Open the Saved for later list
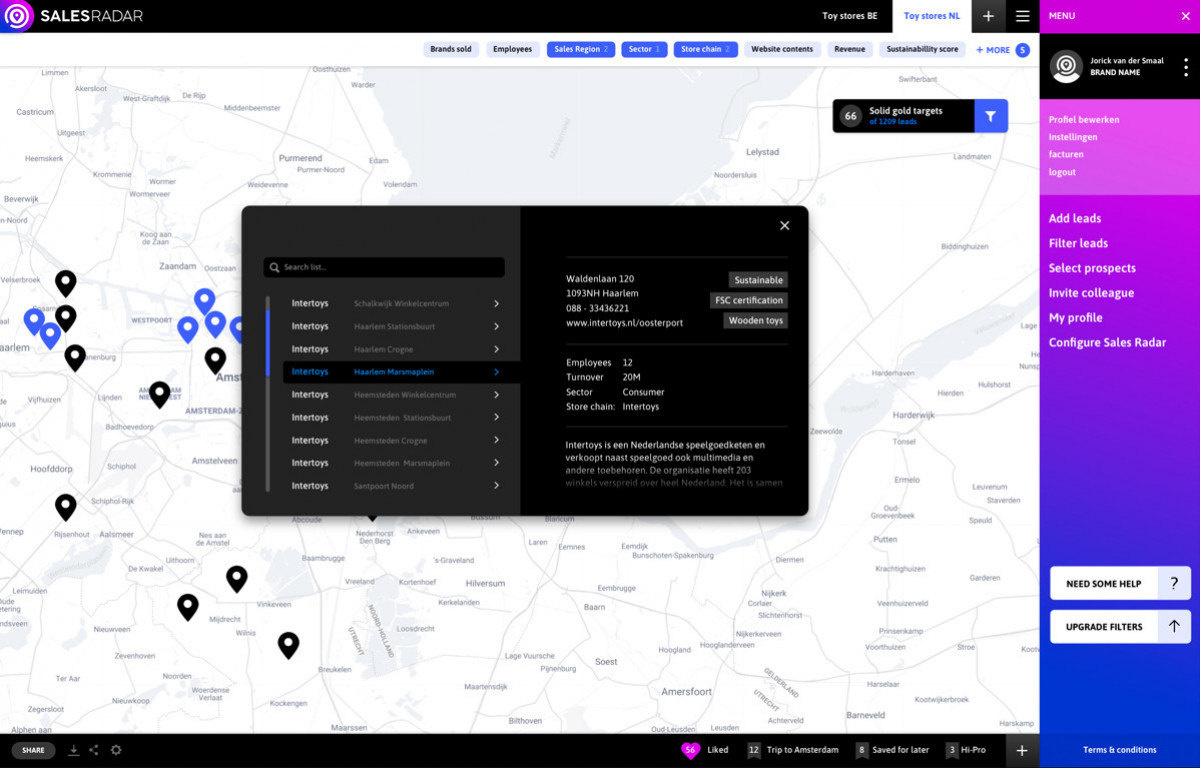 (892, 750)
